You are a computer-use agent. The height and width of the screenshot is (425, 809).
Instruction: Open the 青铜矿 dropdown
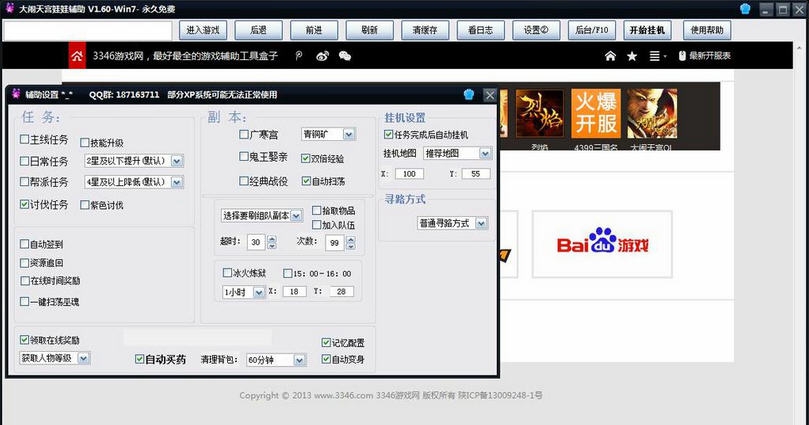328,134
